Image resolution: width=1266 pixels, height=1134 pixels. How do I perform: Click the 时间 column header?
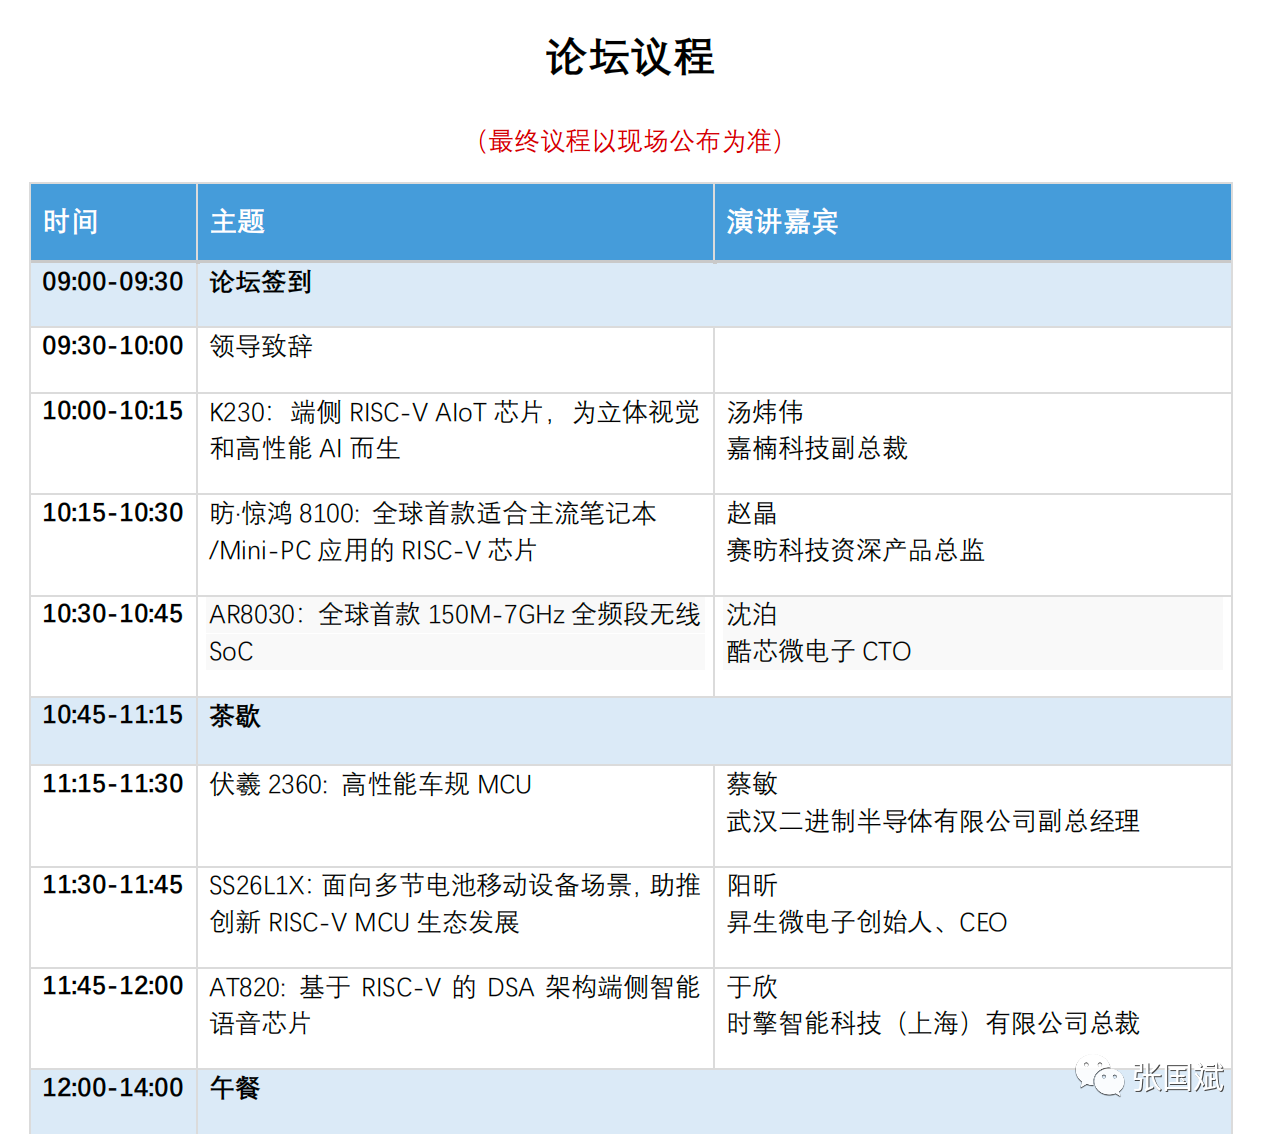pyautogui.click(x=71, y=222)
